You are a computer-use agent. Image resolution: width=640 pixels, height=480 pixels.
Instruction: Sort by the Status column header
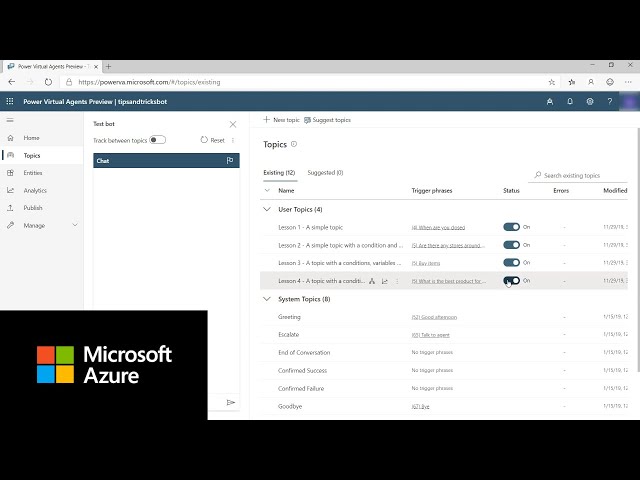click(x=511, y=191)
